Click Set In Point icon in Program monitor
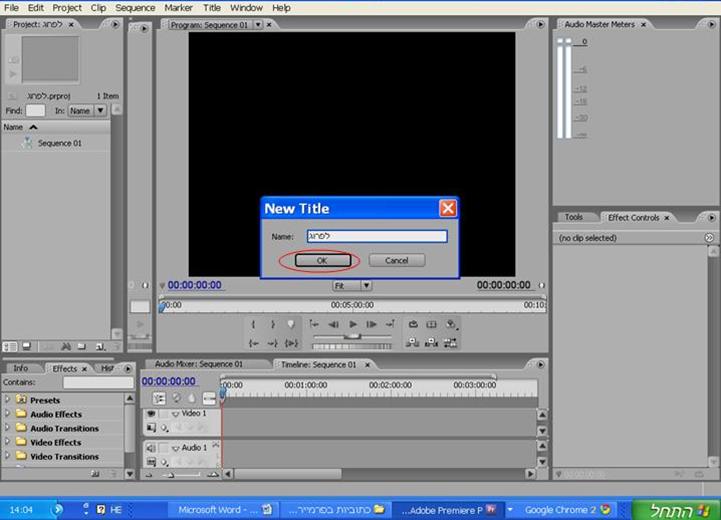 point(253,325)
